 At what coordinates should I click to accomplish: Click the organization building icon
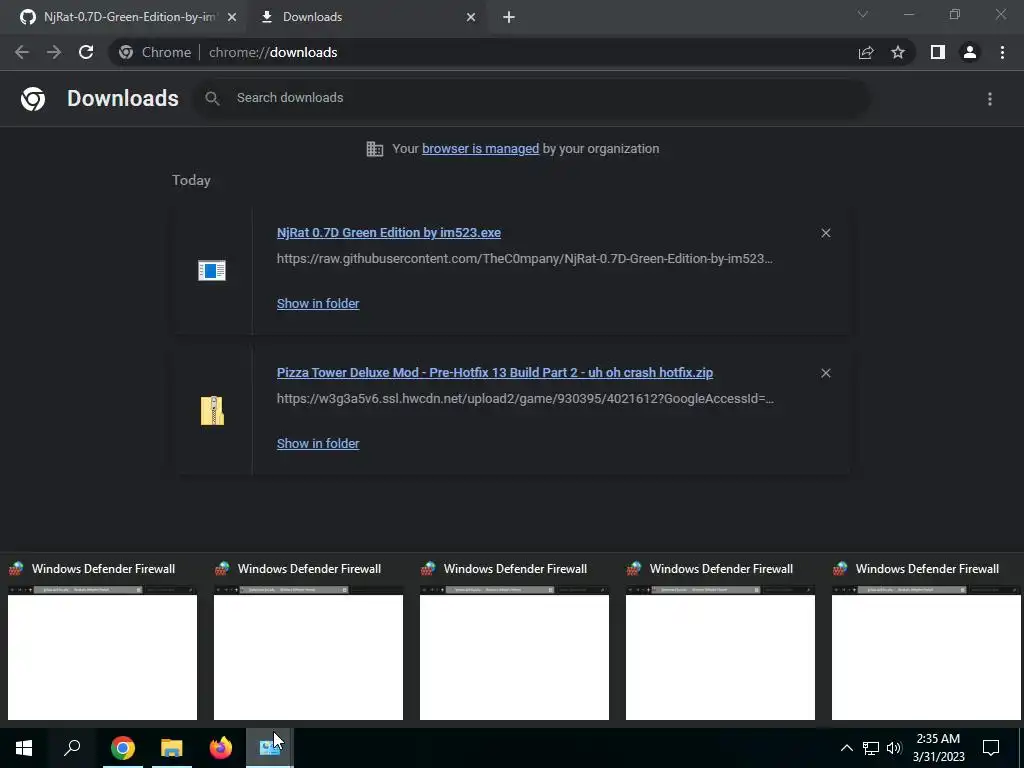tap(375, 149)
